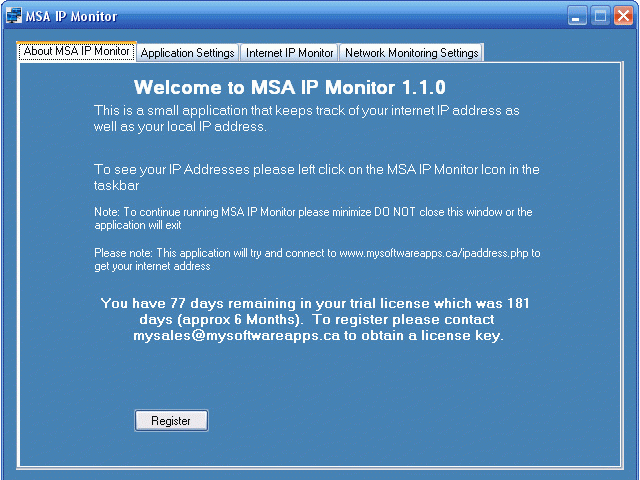Switch to the Application Settings tab

pos(187,53)
